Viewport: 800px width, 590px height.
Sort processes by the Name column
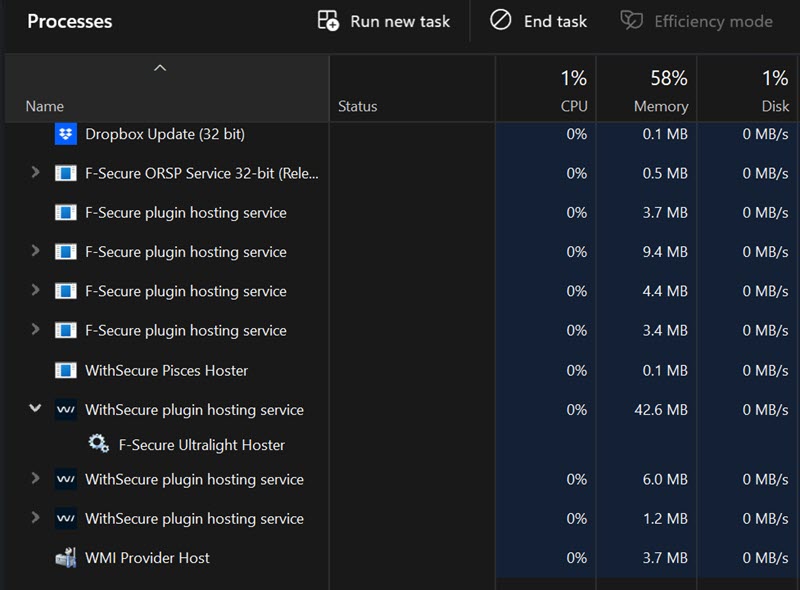pos(45,106)
